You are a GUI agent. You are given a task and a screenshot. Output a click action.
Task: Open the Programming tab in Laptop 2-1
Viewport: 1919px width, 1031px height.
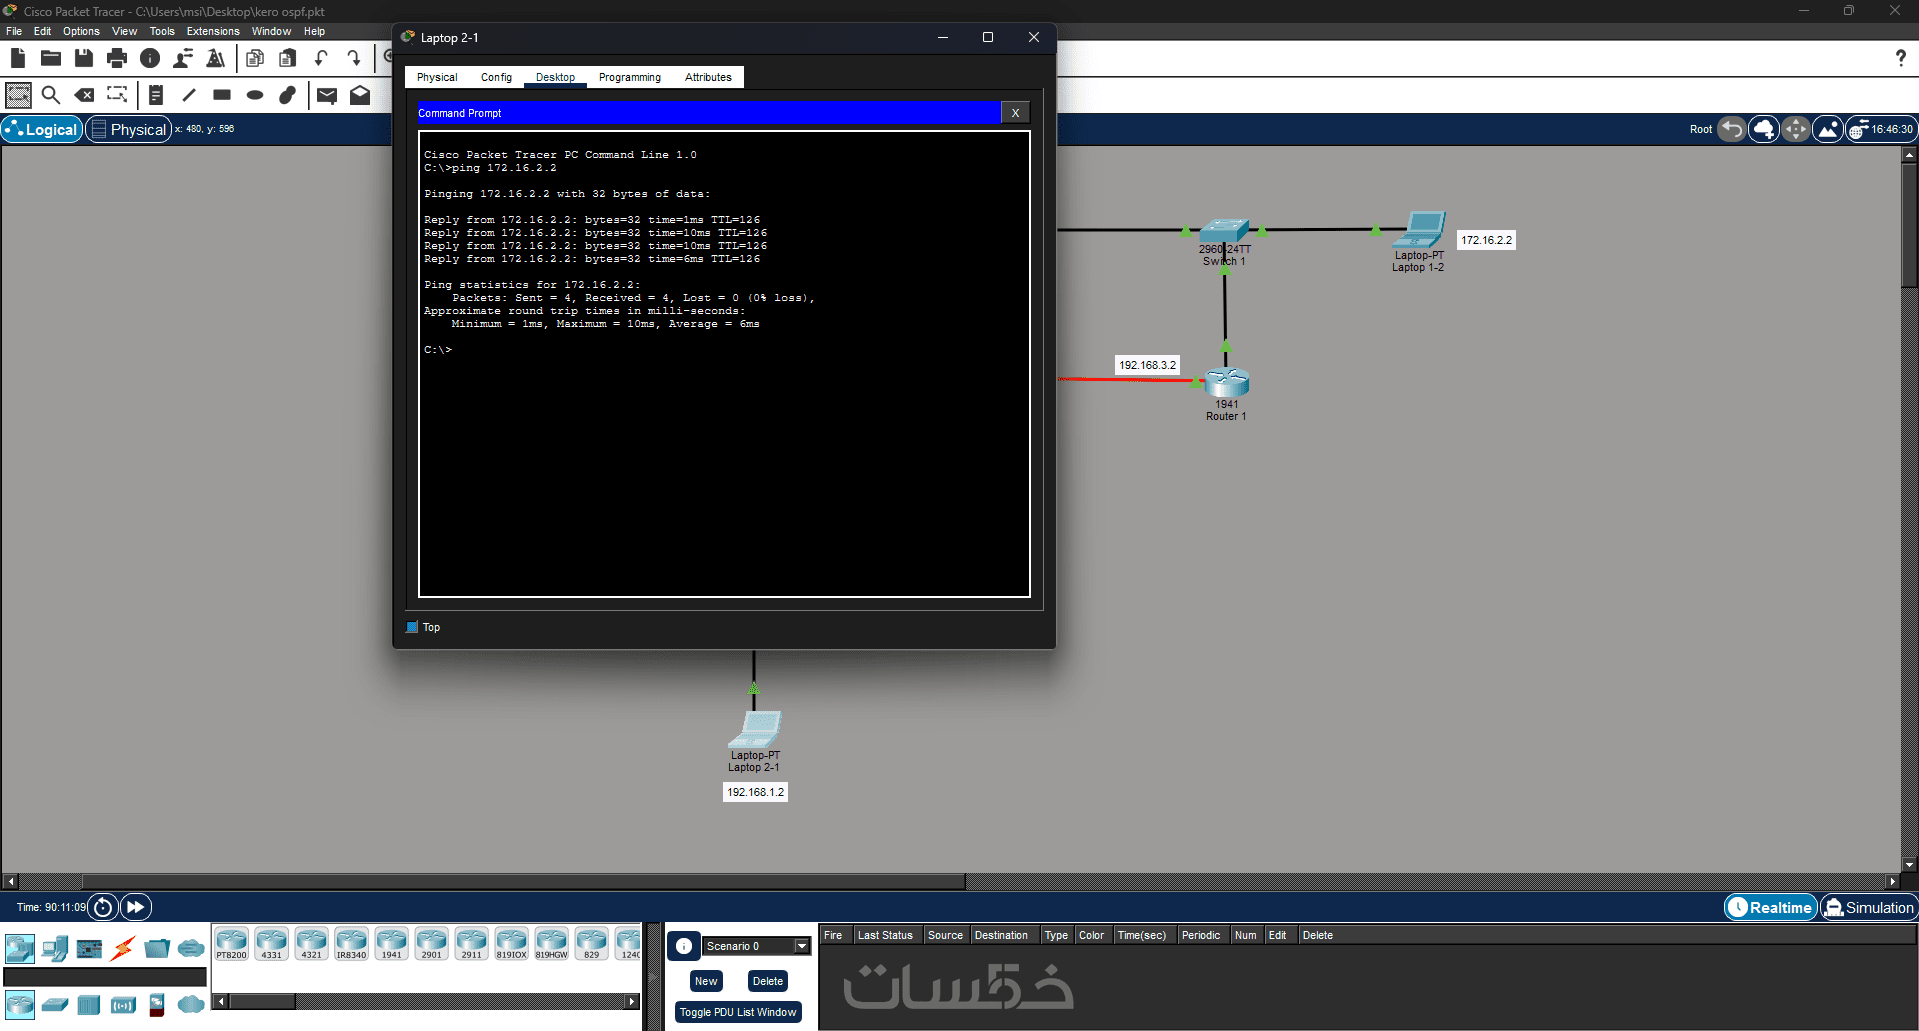point(630,77)
